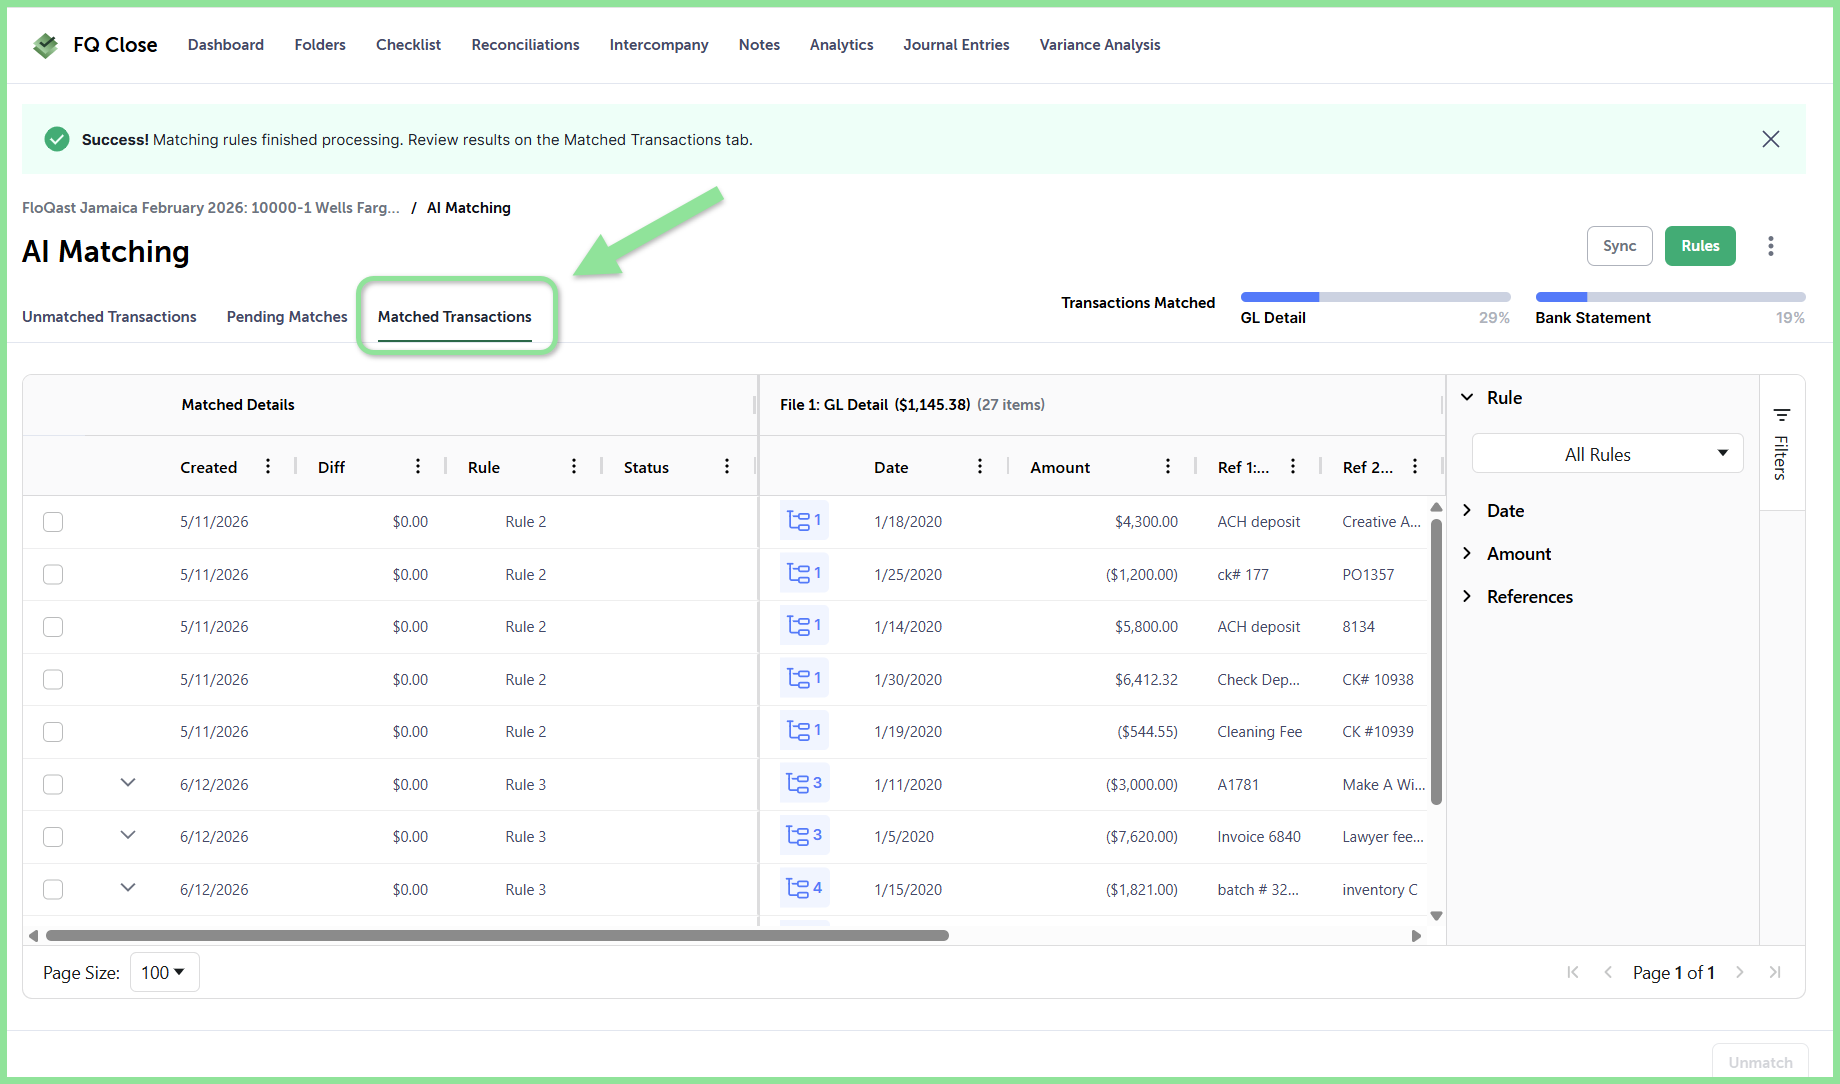The width and height of the screenshot is (1840, 1084).
Task: Expand the References filter section
Action: pos(1467,596)
